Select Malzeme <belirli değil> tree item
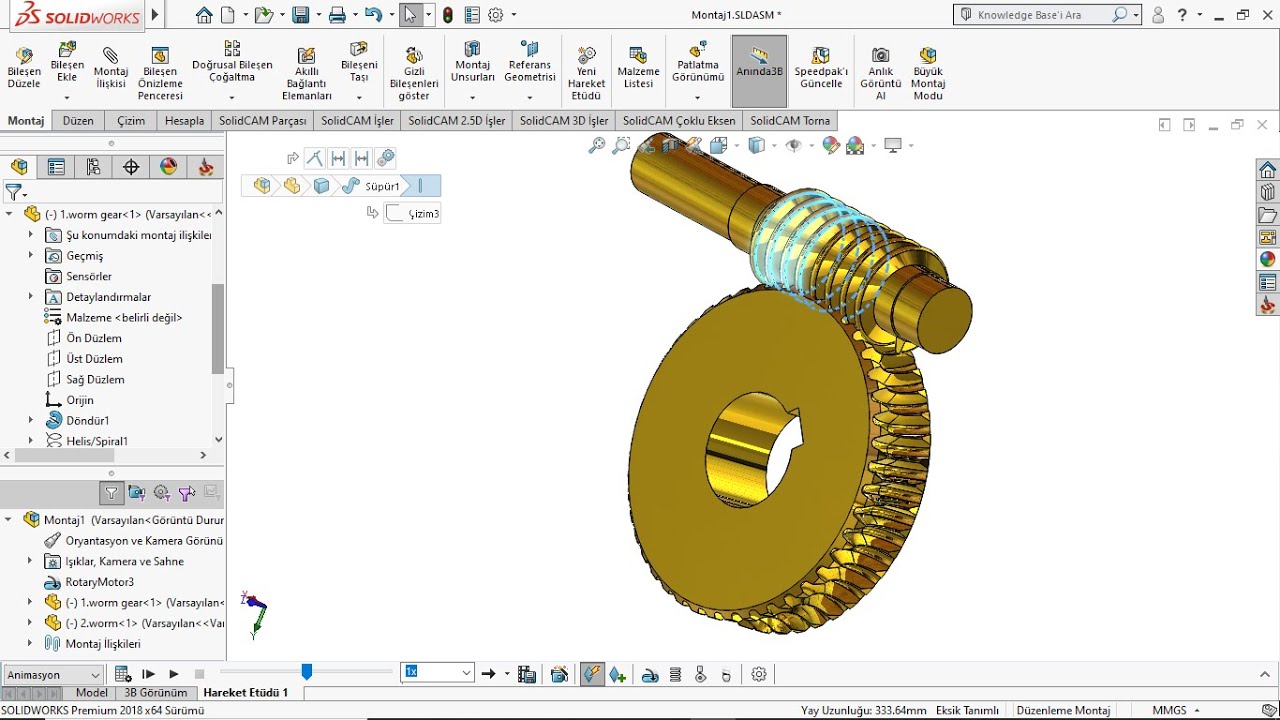This screenshot has height=720, width=1280. [x=124, y=317]
